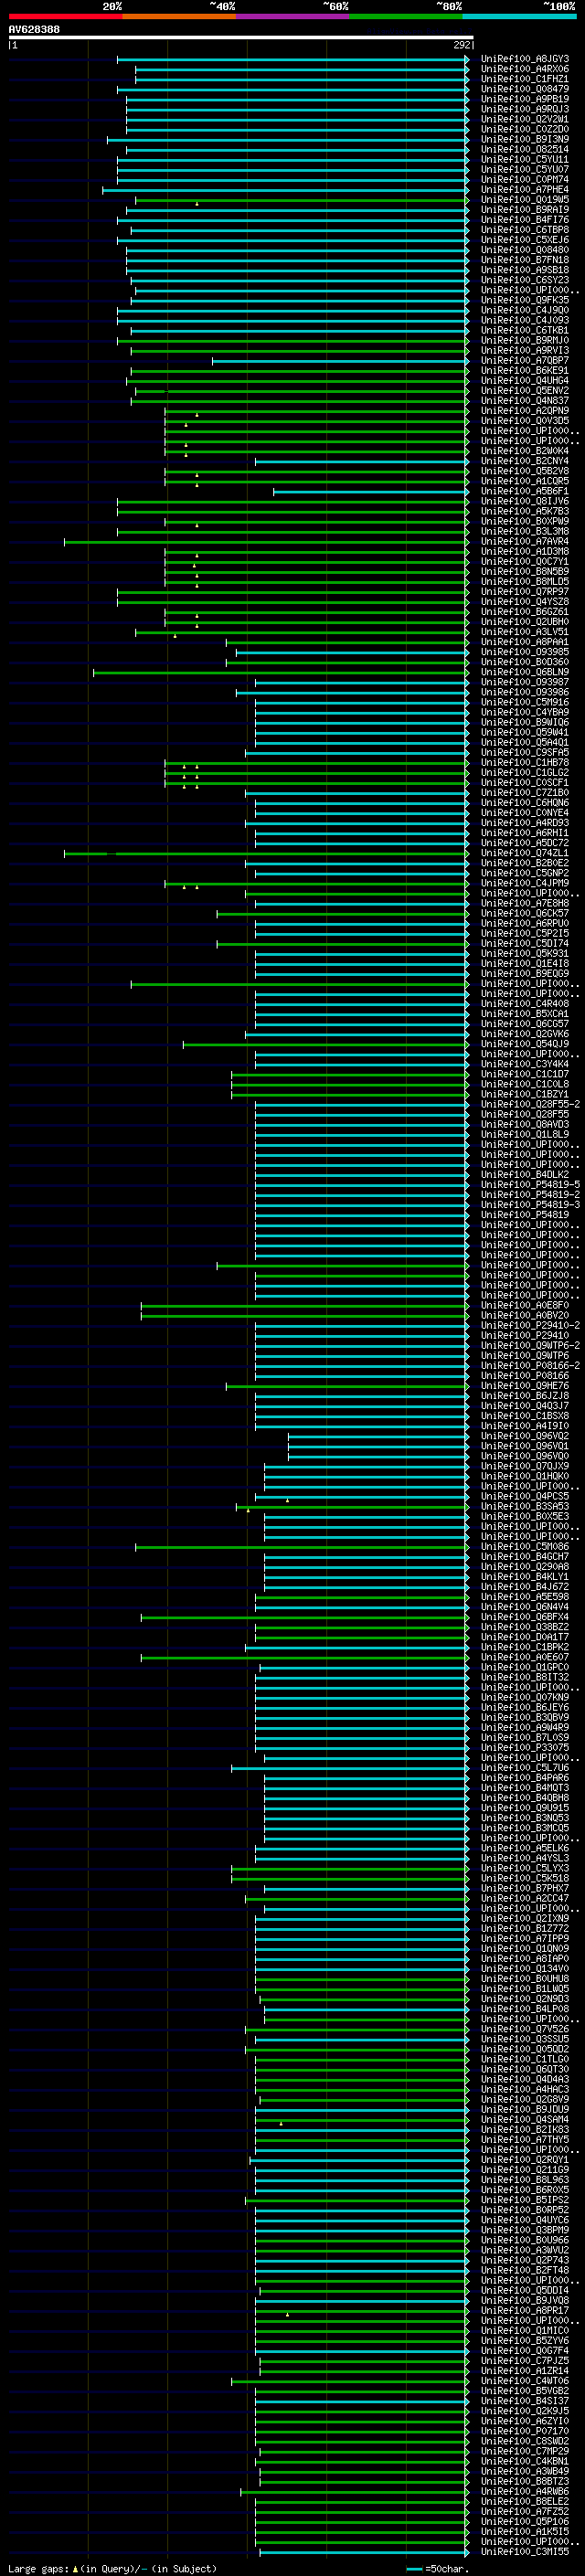The width and height of the screenshot is (585, 2576).
Task: Open hit UniRef100_Q290A8
Action: tap(525, 1567)
